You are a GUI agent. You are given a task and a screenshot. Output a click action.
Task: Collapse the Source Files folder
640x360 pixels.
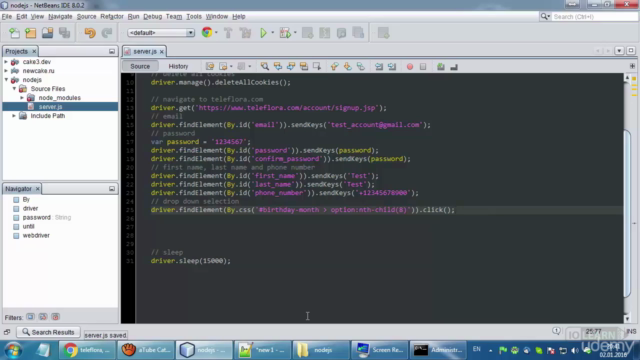pyautogui.click(x=14, y=89)
